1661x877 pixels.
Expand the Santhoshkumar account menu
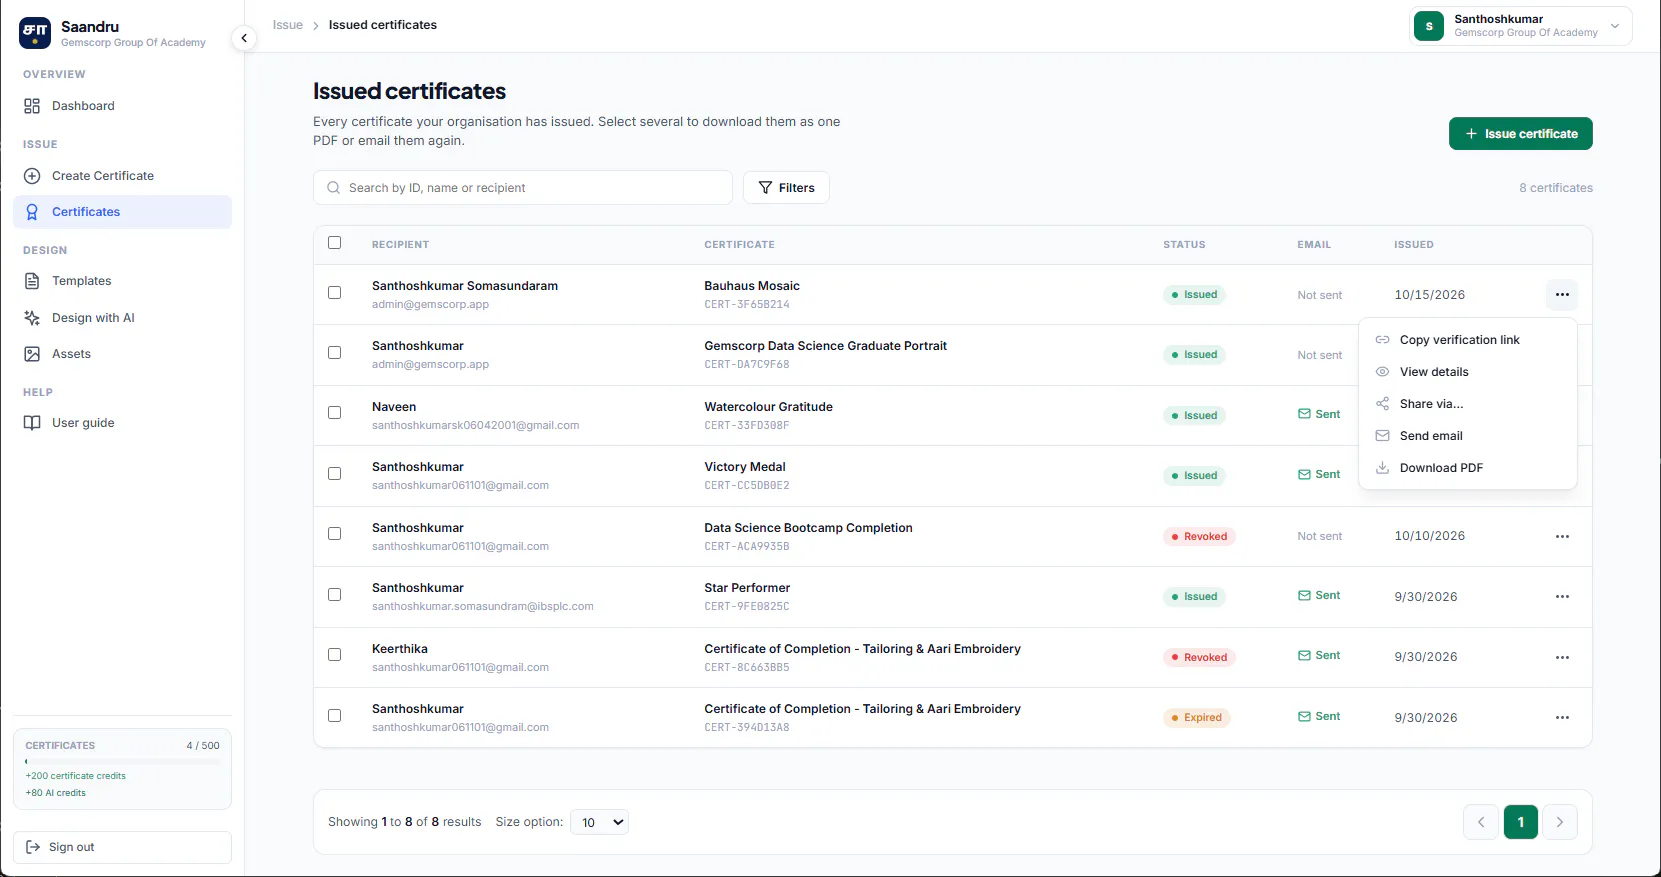click(x=1520, y=26)
